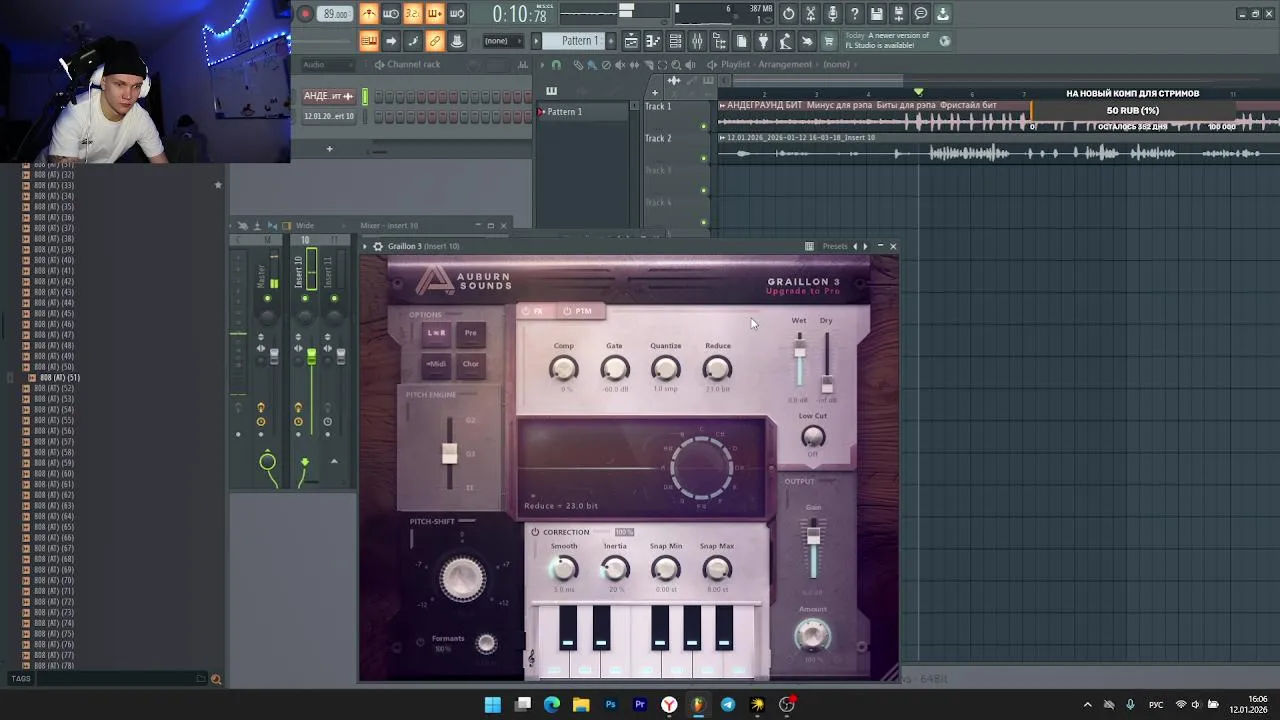Click the Pre option button

click(x=470, y=333)
